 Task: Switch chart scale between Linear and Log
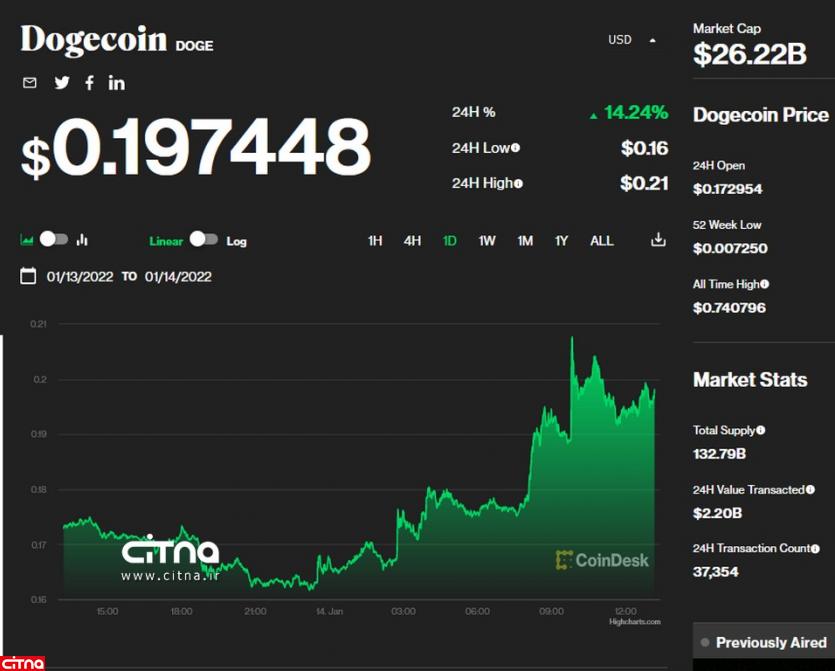click(x=204, y=240)
